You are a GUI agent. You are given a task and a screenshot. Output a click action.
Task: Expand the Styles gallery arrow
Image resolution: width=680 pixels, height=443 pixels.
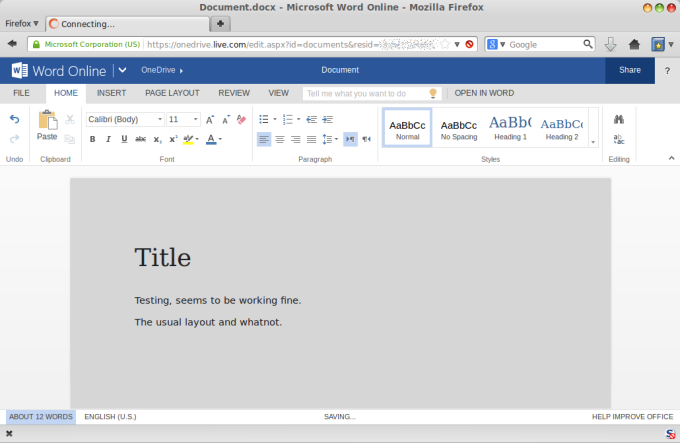pyautogui.click(x=593, y=141)
